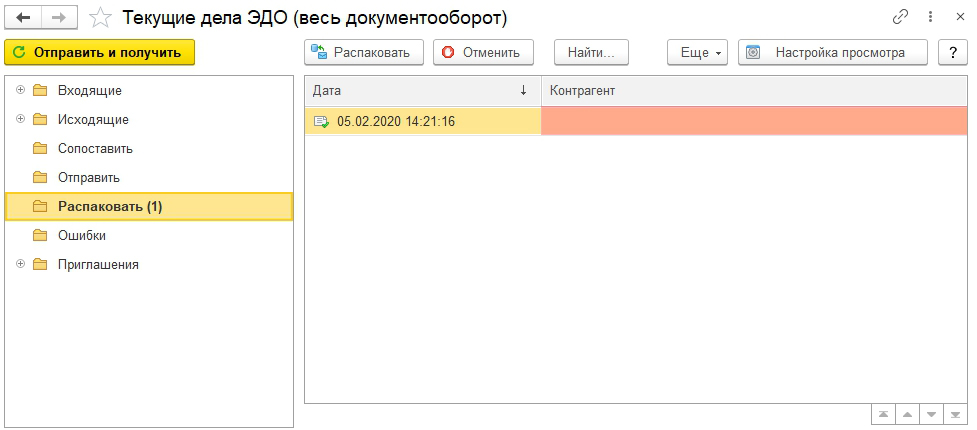This screenshot has height=430, width=977.
Task: Open the Еще dropdown menu
Action: point(698,52)
